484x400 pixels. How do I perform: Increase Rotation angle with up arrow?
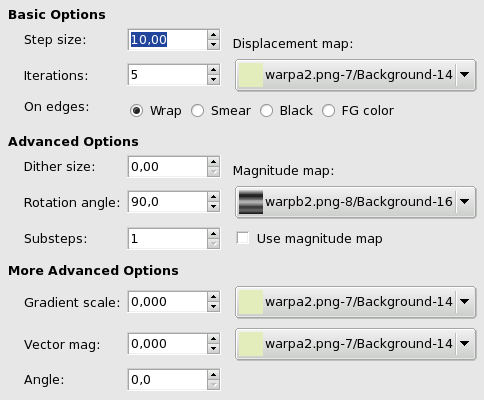pos(213,197)
